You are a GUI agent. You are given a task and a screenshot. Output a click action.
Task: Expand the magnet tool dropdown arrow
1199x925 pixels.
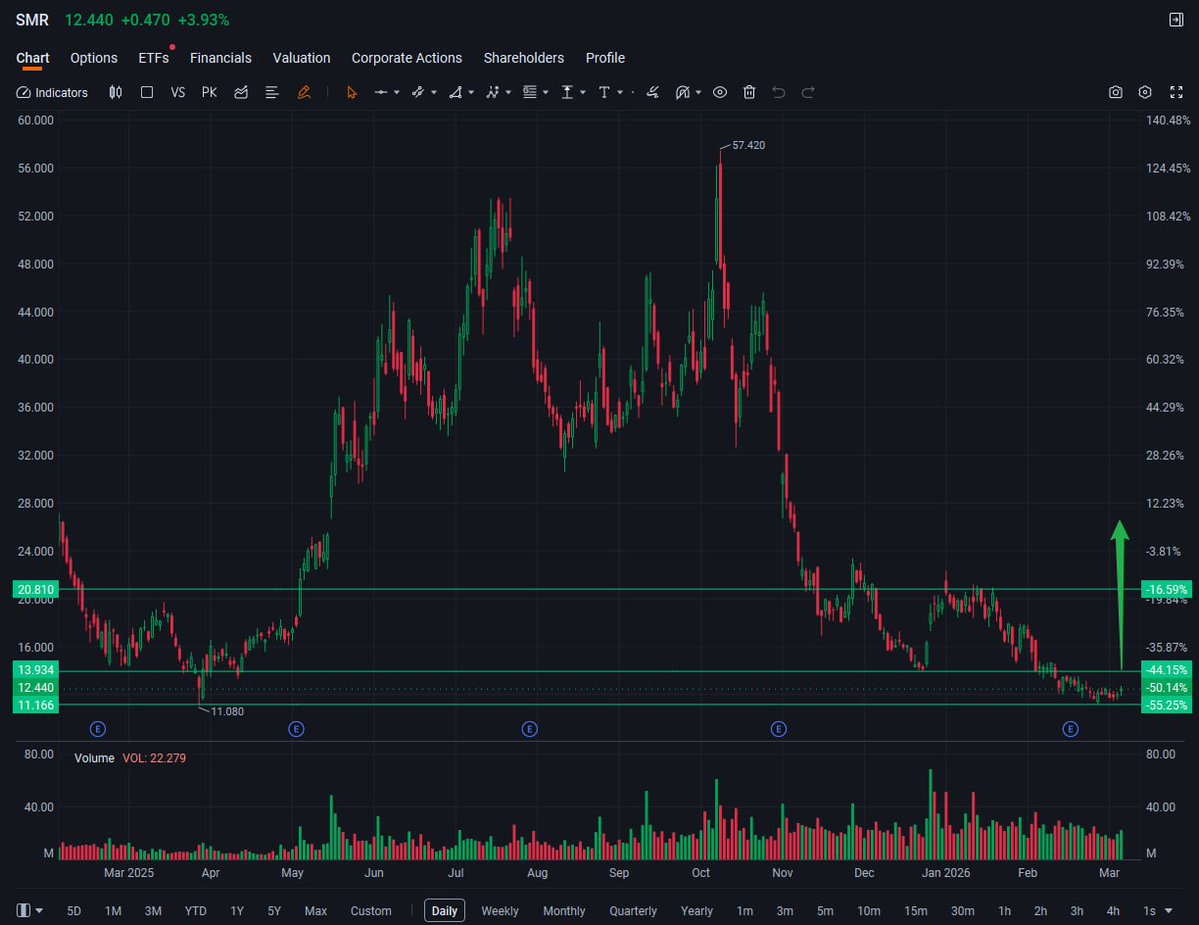pyautogui.click(x=698, y=92)
